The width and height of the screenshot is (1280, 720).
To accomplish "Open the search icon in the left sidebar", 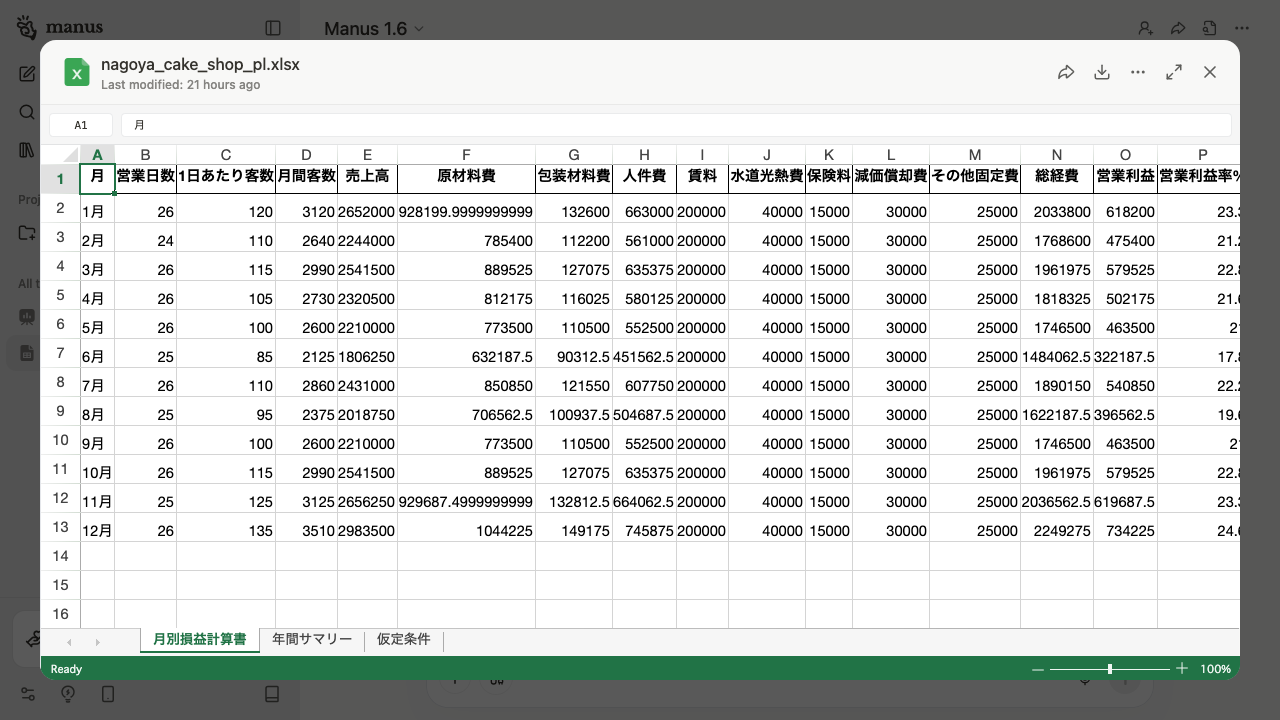I will point(27,112).
